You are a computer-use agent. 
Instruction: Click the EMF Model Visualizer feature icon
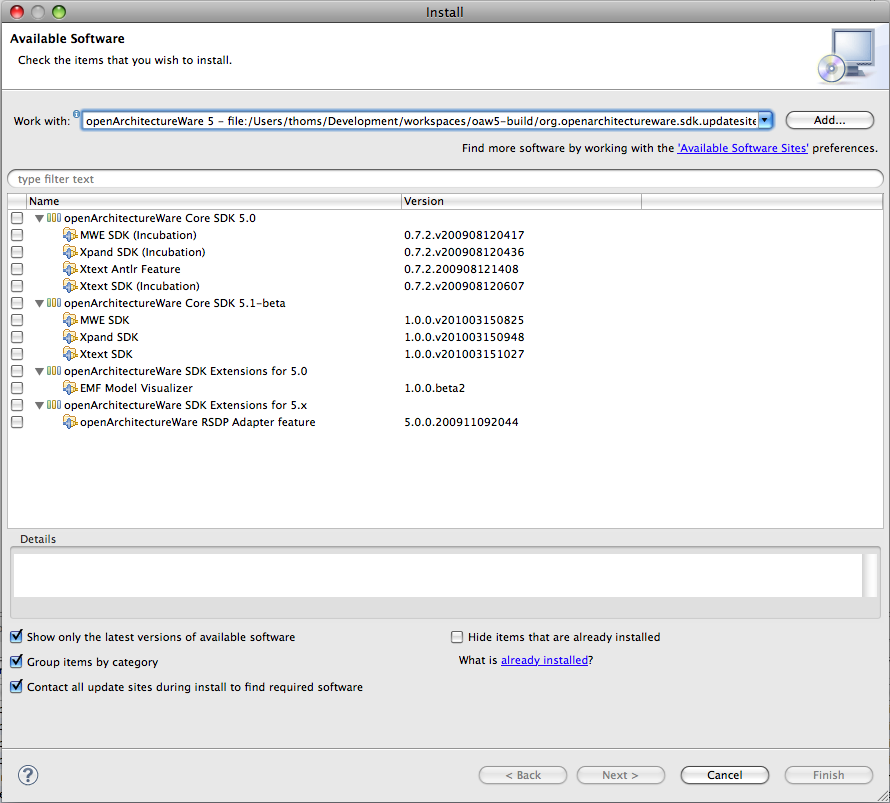[x=70, y=388]
